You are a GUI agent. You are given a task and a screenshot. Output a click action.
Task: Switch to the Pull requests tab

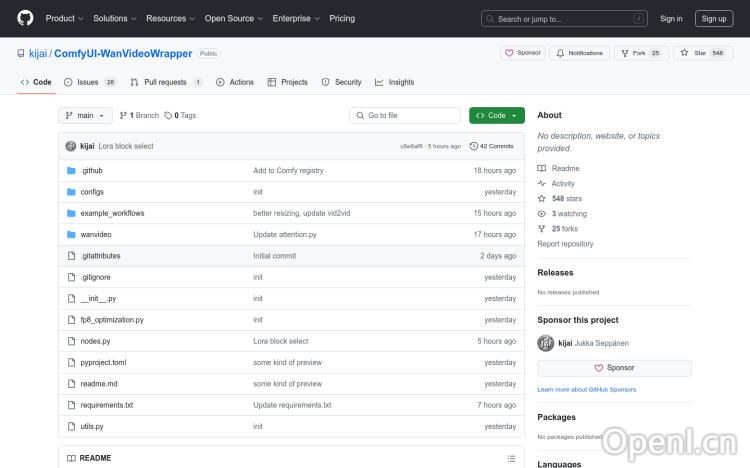[165, 82]
